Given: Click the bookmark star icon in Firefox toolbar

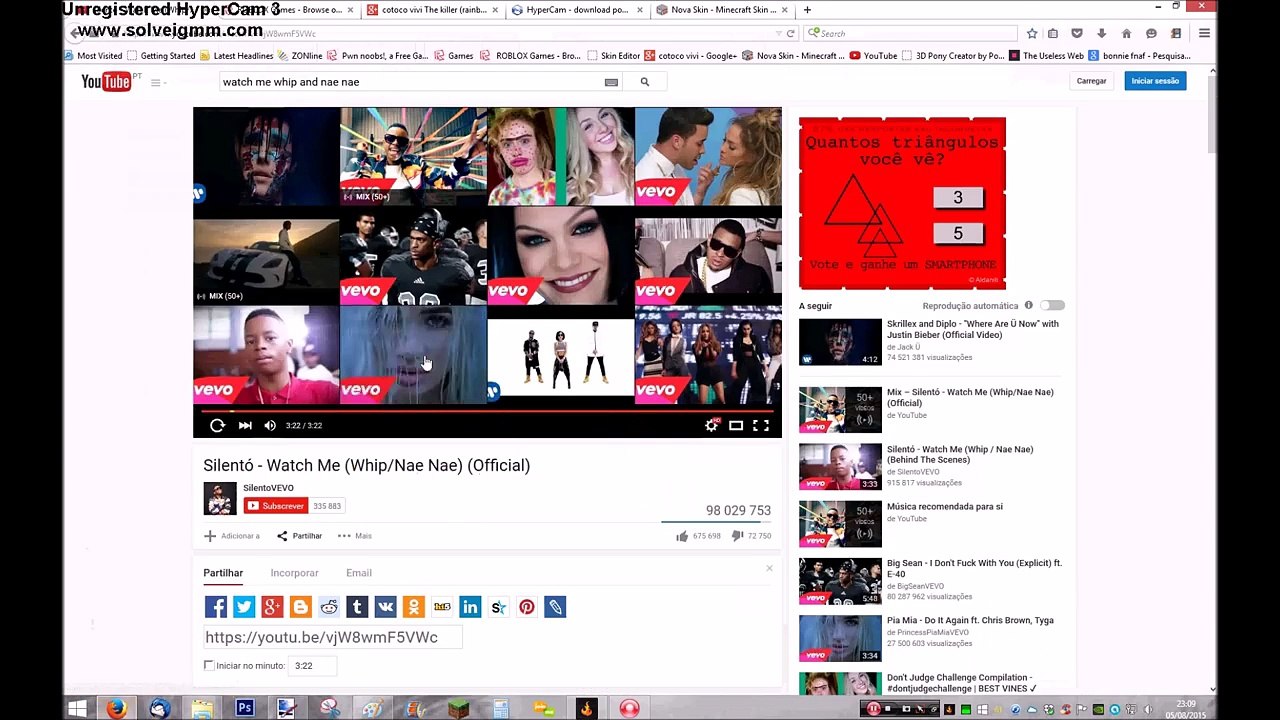Looking at the screenshot, I should (x=1032, y=33).
